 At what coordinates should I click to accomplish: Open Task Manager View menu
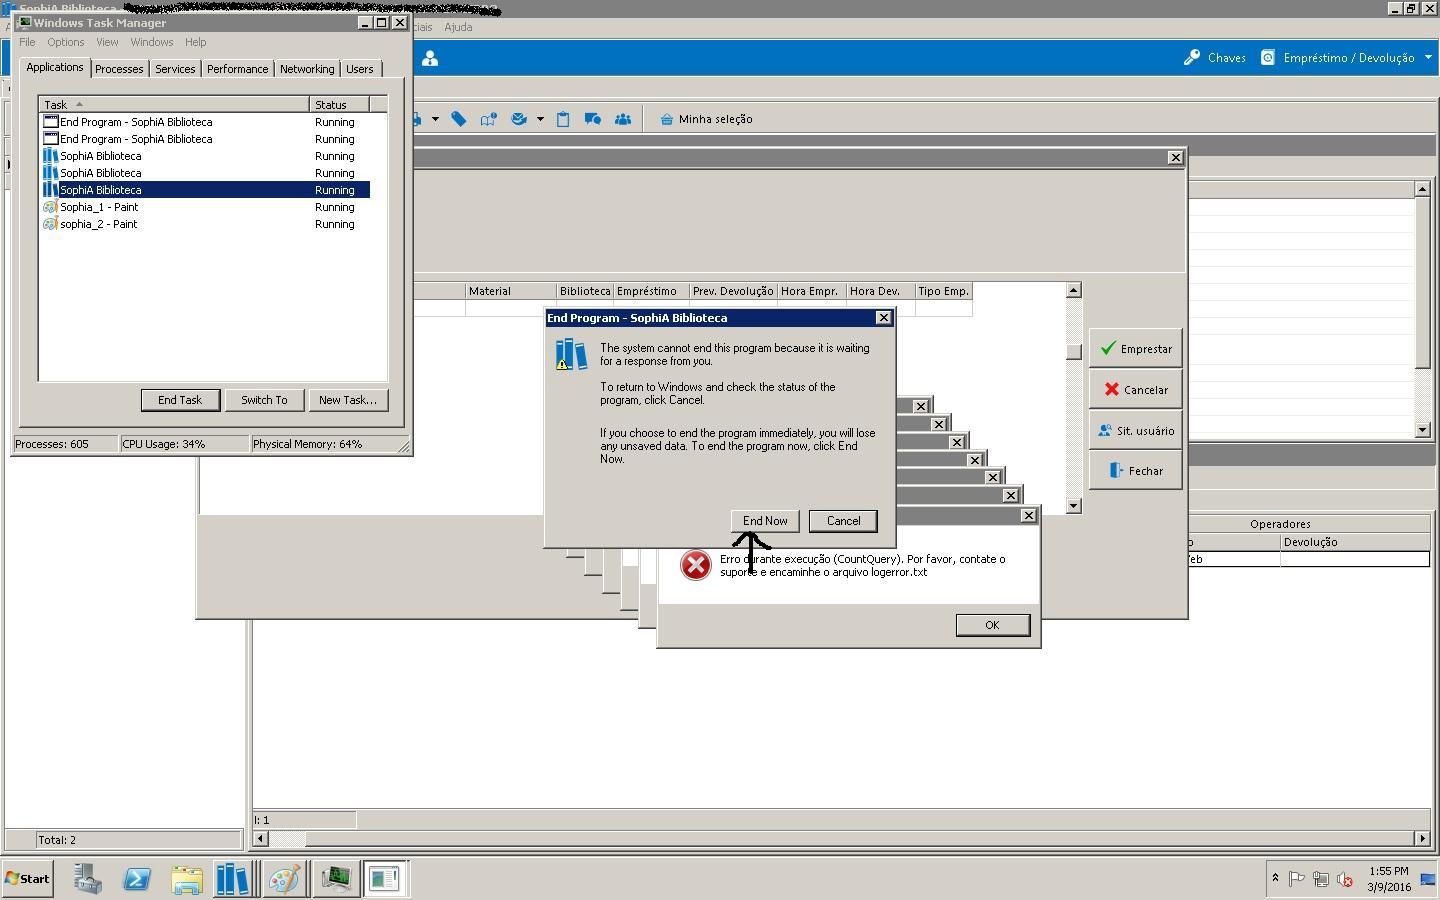[107, 42]
